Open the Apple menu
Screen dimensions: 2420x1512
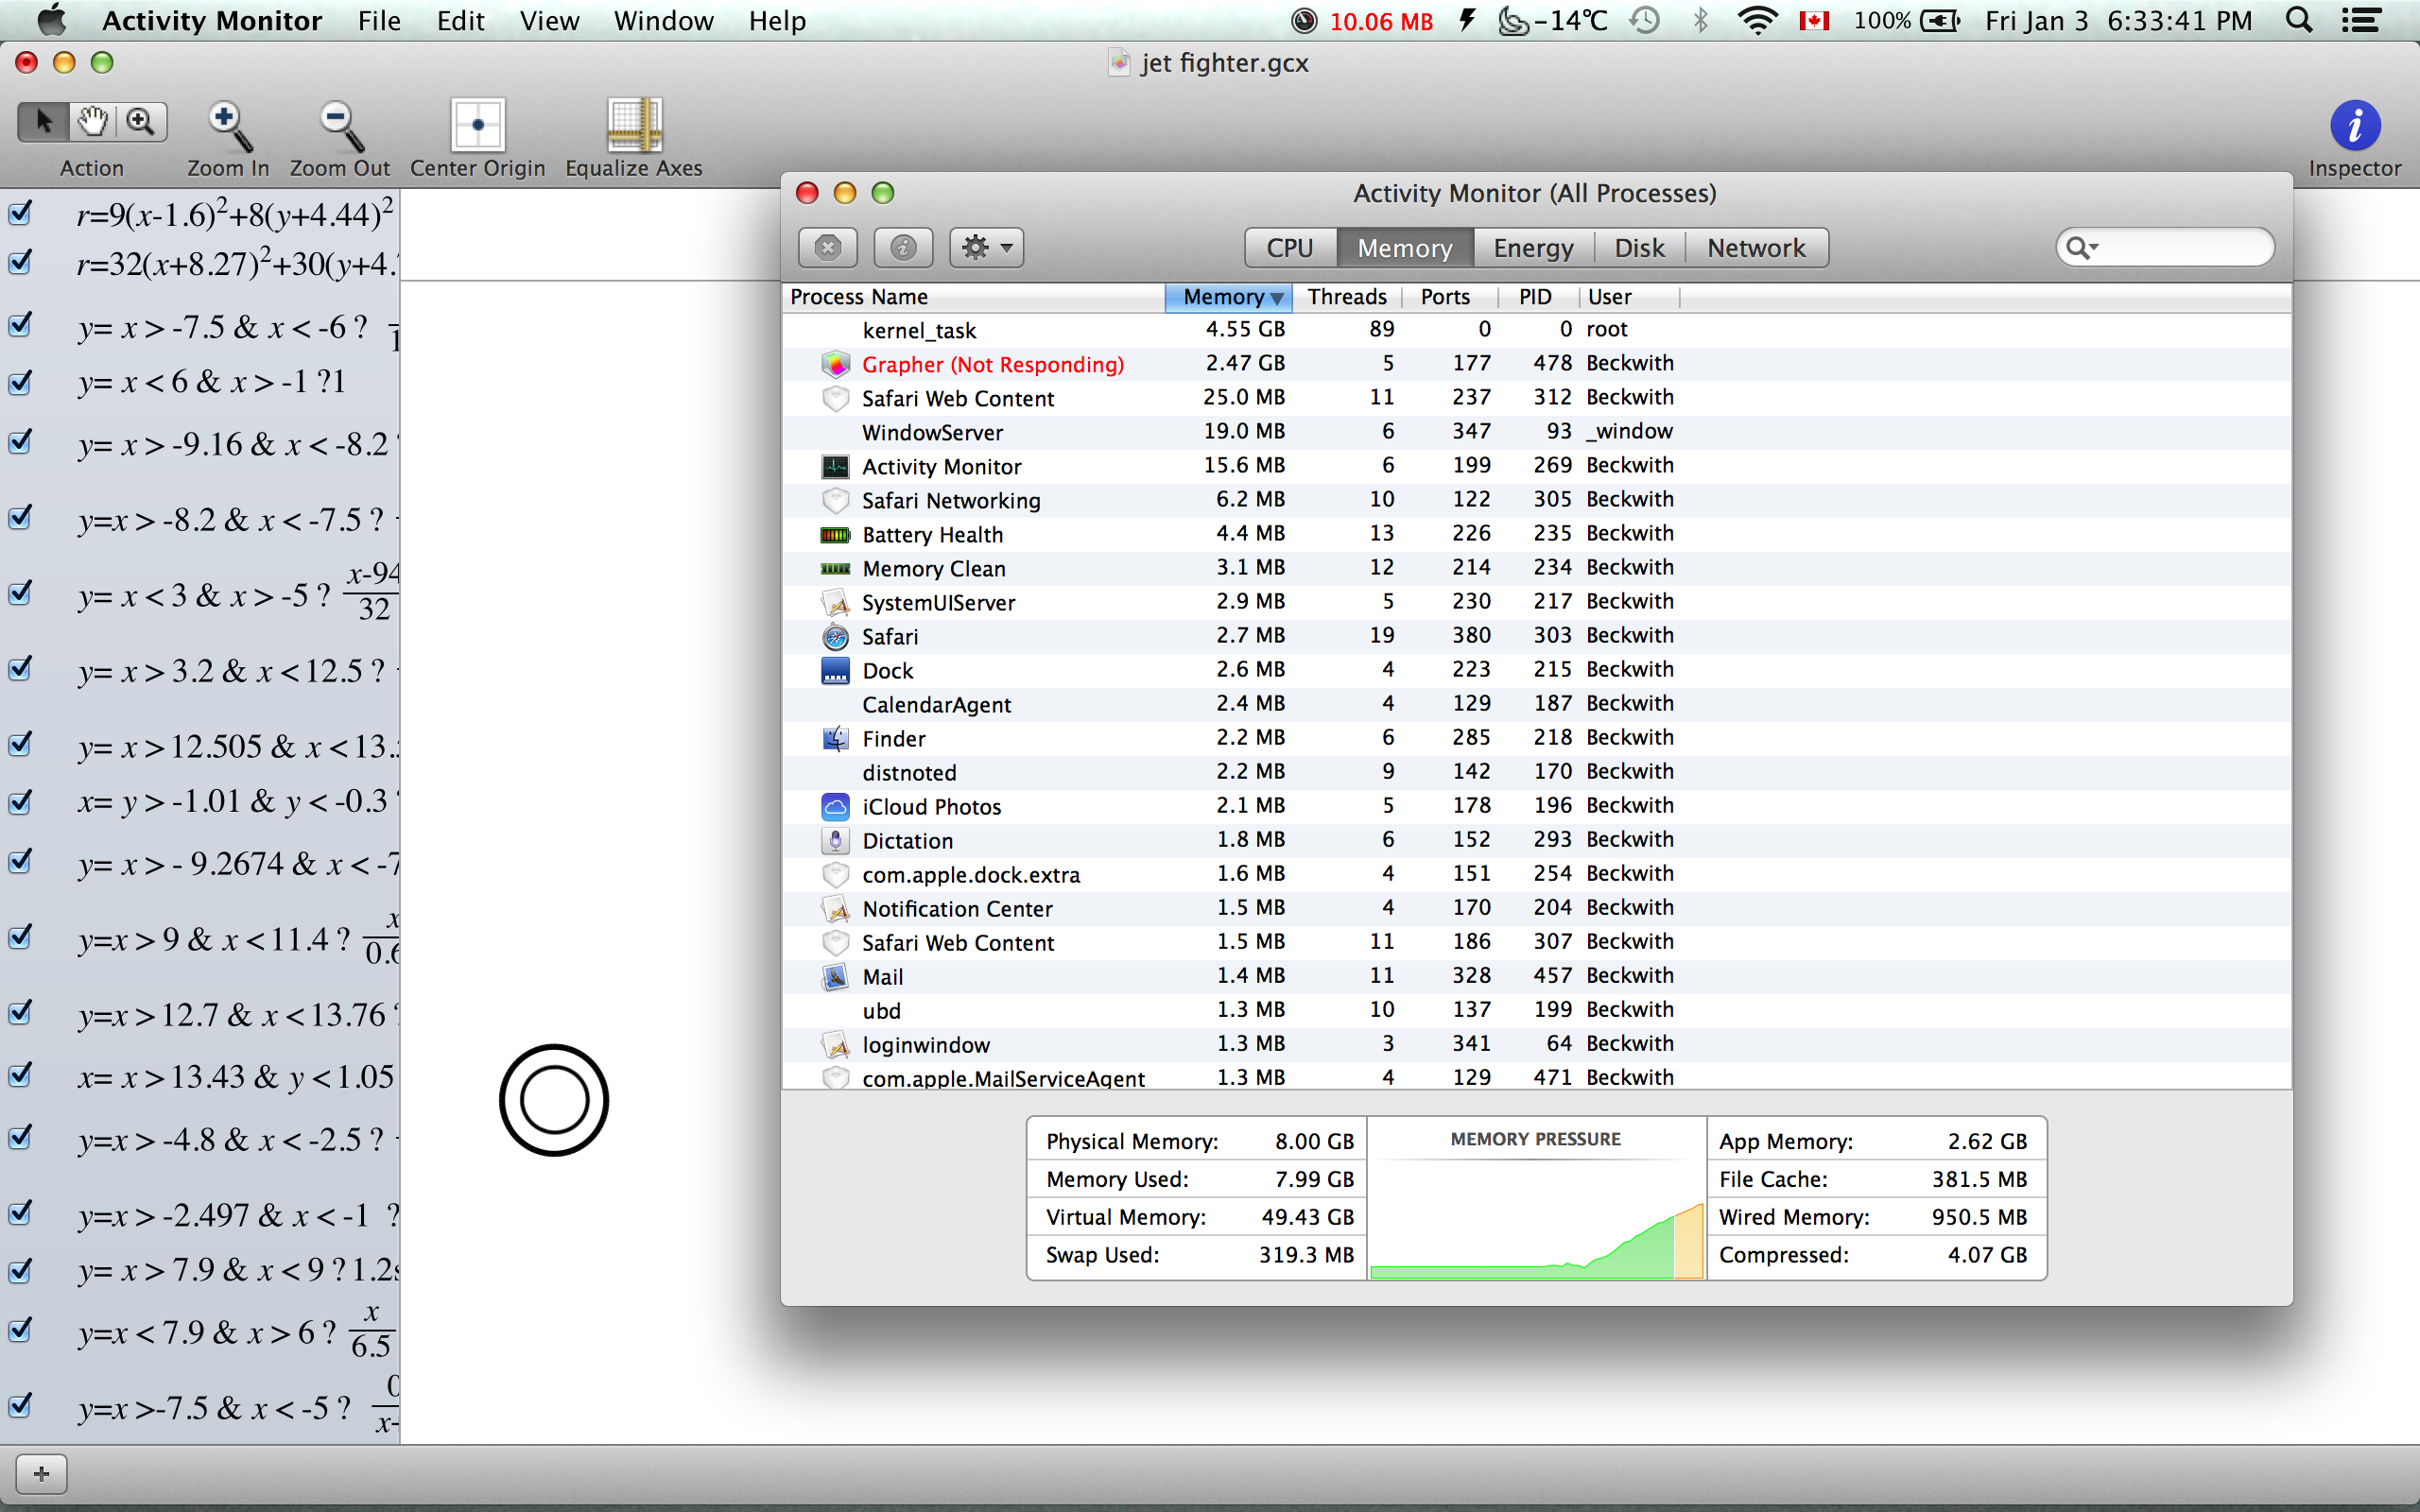point(51,21)
